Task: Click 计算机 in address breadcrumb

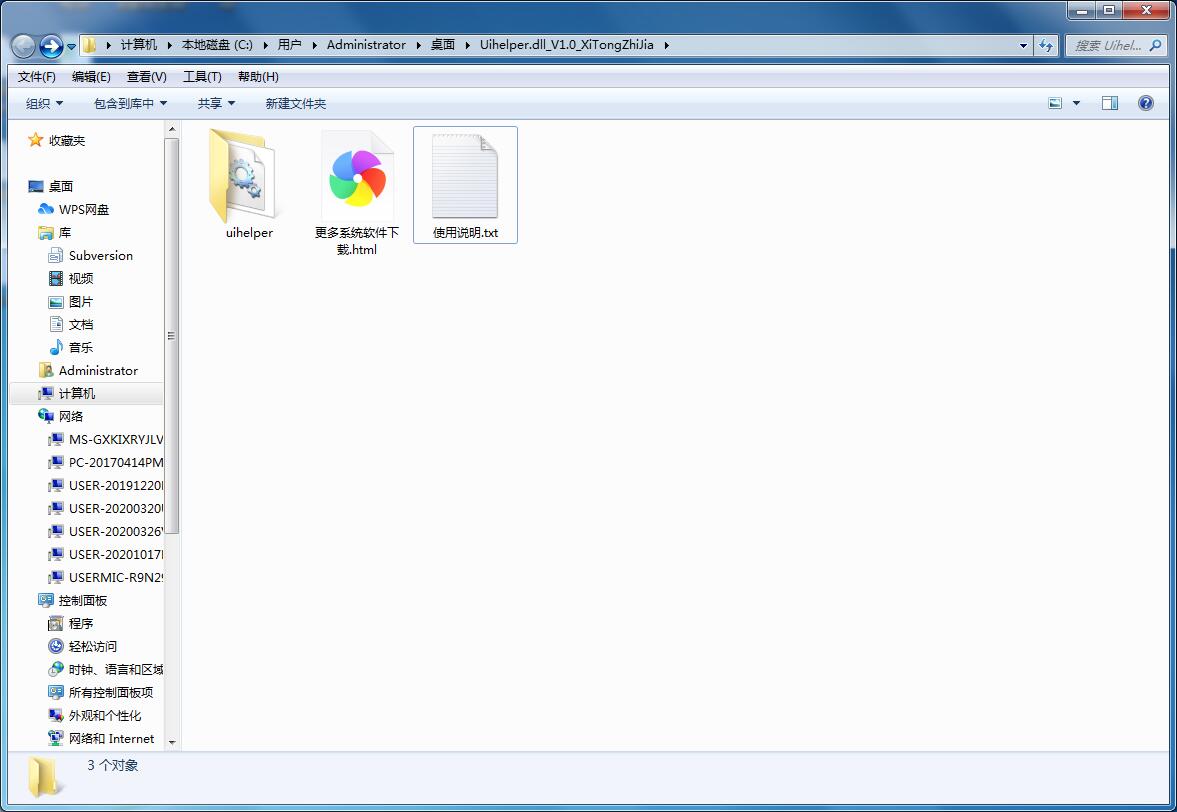Action: [x=139, y=45]
